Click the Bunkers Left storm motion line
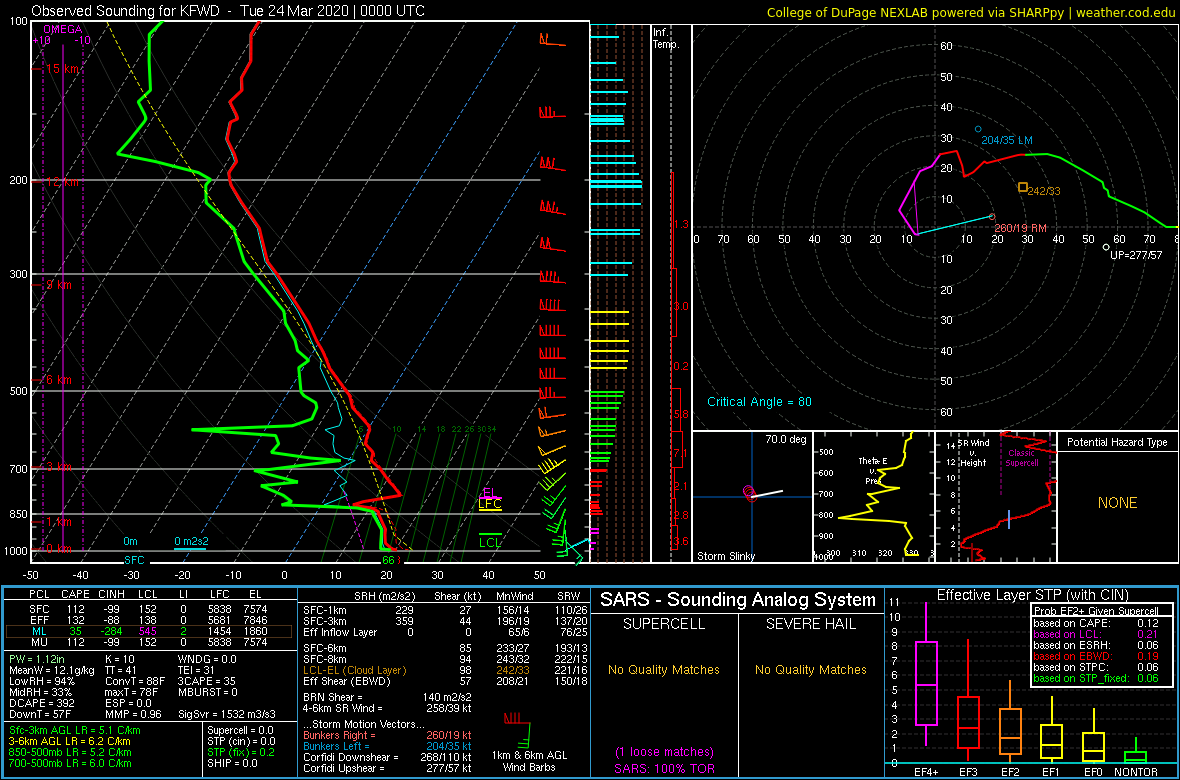 pos(388,745)
